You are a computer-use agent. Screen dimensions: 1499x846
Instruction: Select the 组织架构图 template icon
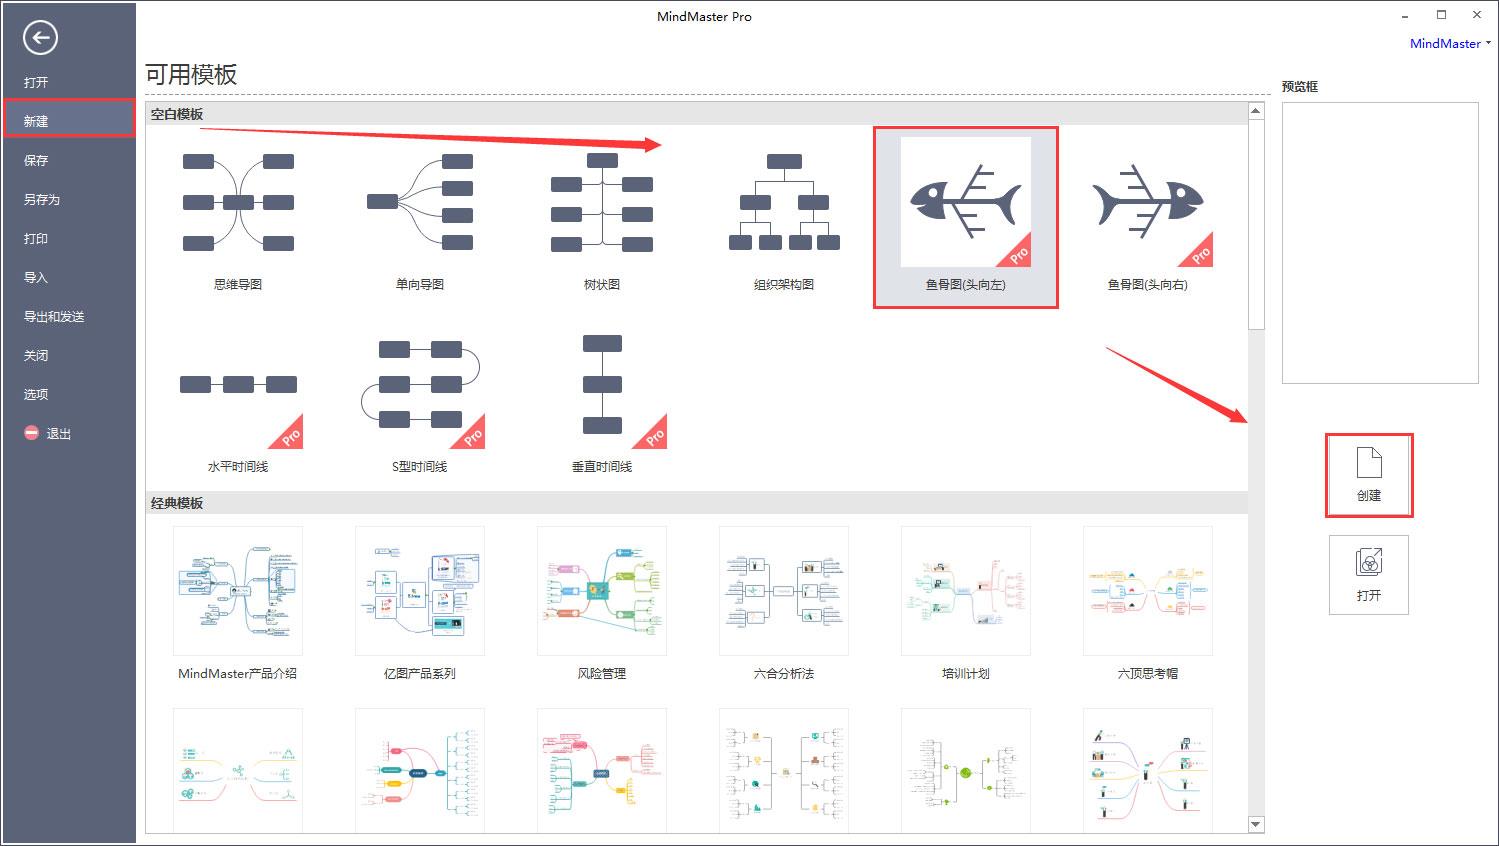coord(784,202)
